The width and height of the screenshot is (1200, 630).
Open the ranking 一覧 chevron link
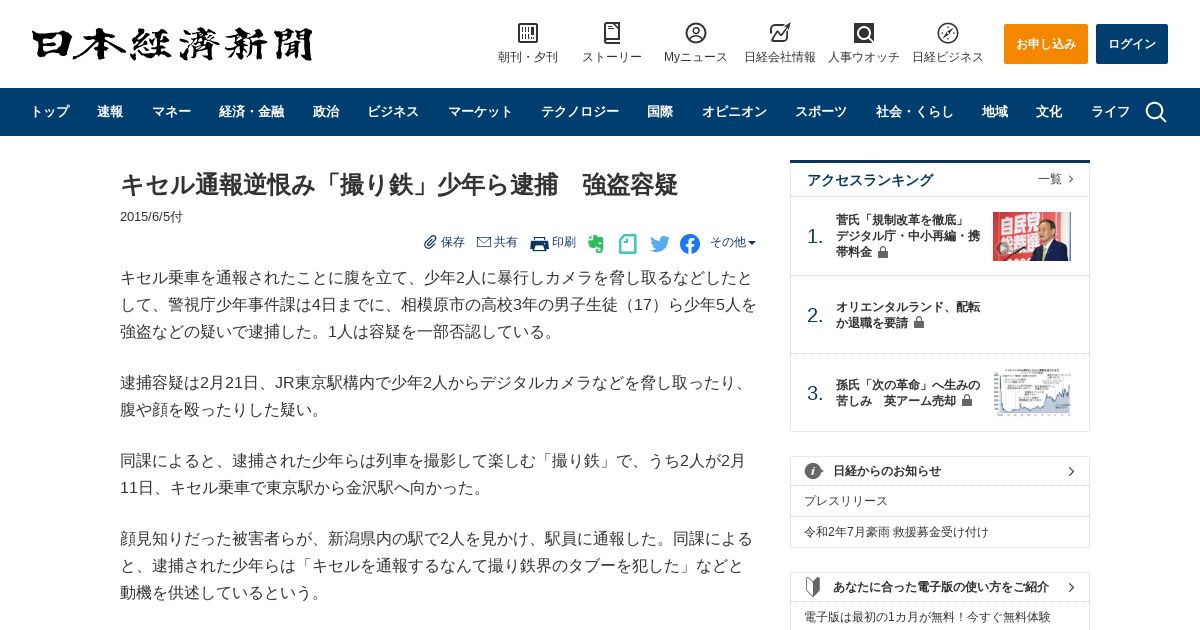click(1056, 179)
